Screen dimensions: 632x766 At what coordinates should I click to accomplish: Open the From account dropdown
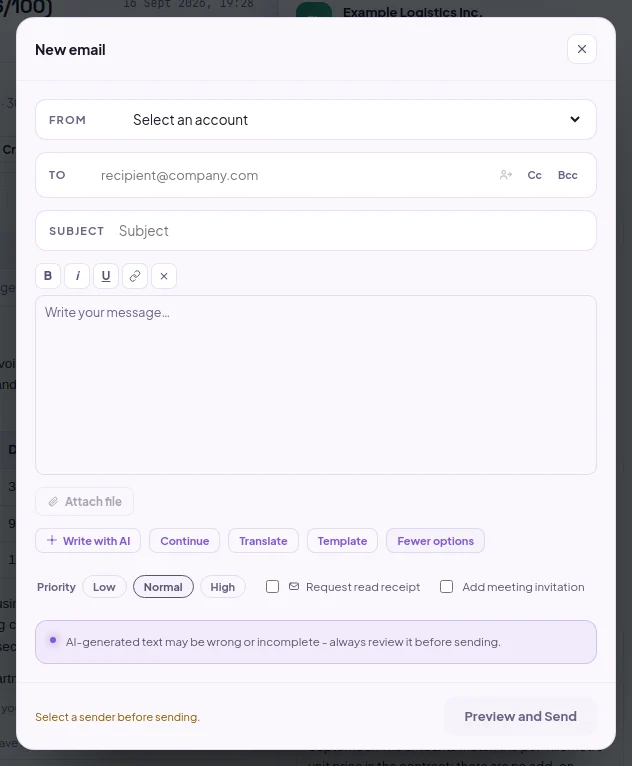pyautogui.click(x=316, y=120)
